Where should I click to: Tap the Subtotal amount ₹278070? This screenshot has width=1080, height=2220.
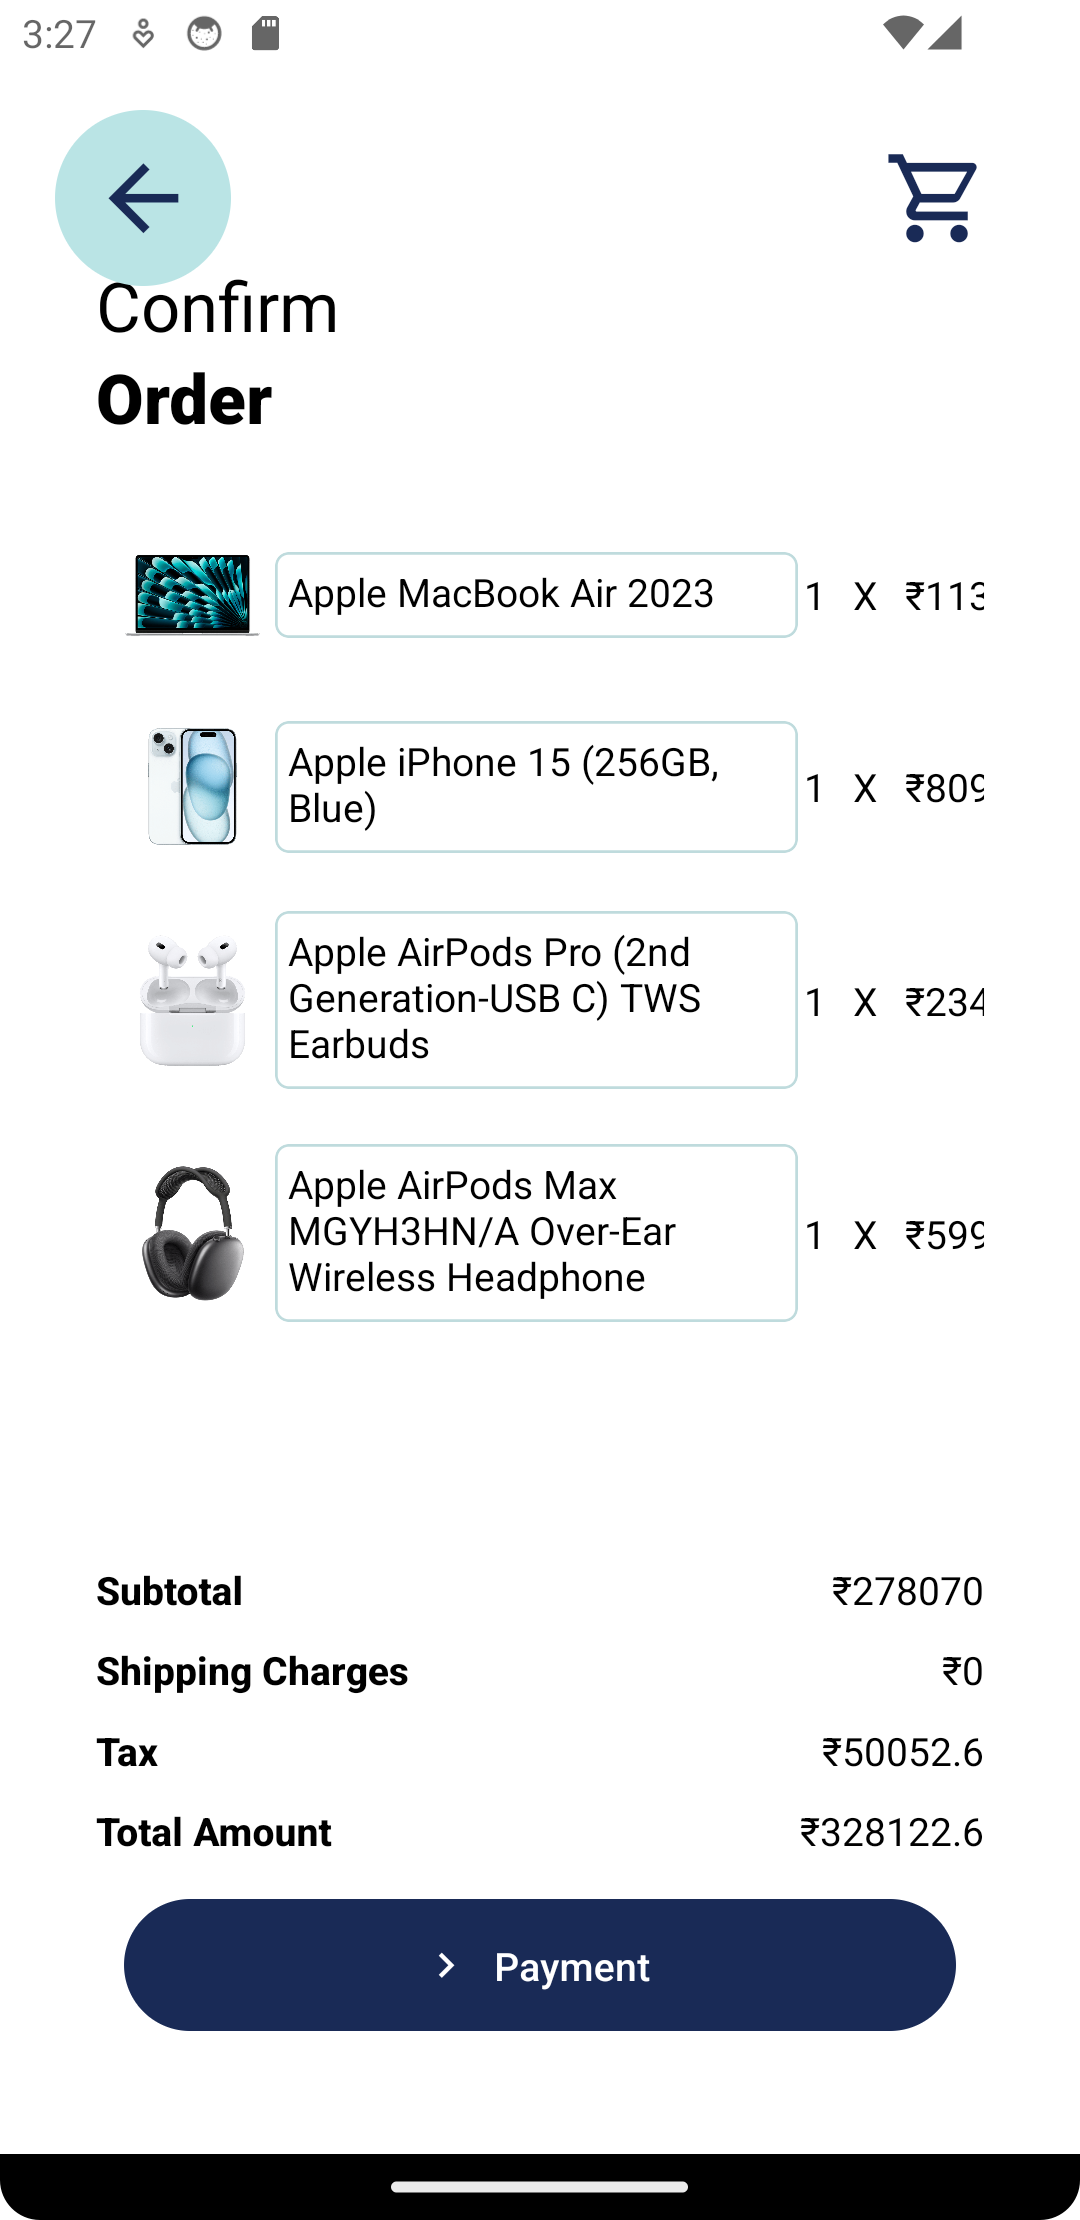coord(907,1591)
